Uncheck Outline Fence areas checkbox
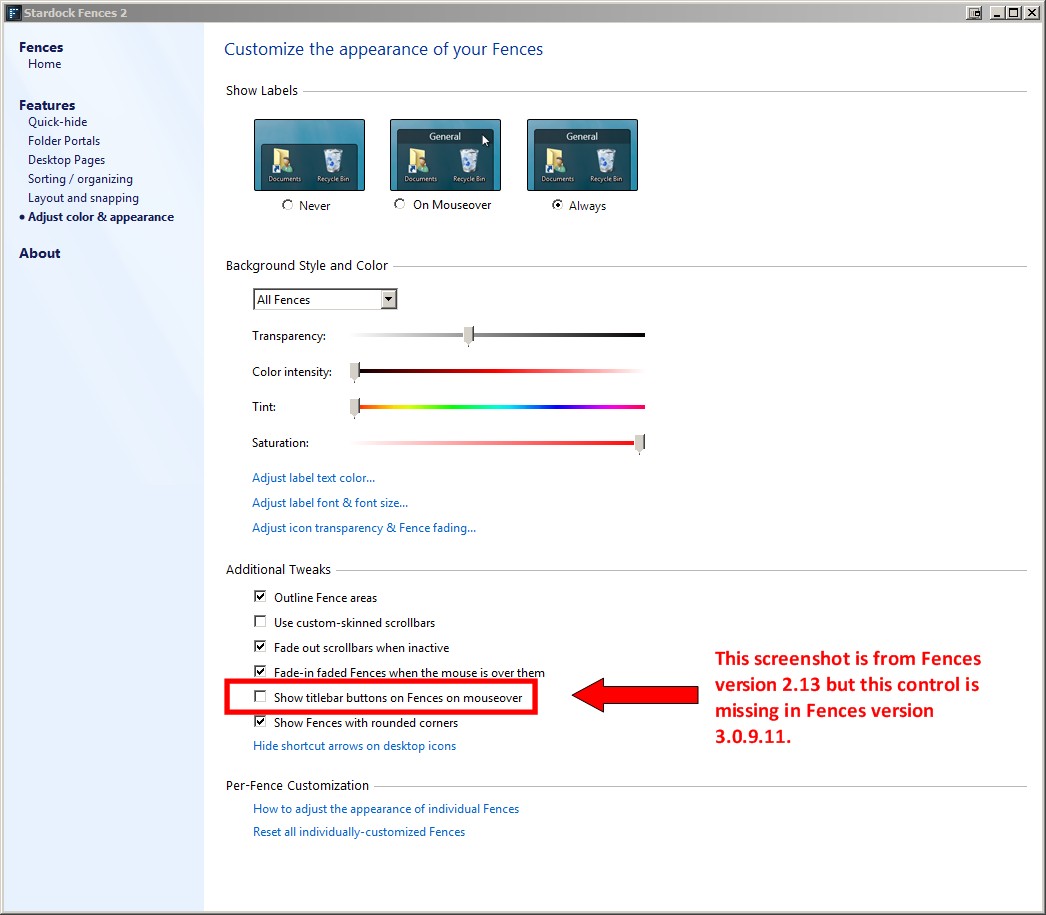Image resolution: width=1046 pixels, height=915 pixels. pyautogui.click(x=260, y=596)
